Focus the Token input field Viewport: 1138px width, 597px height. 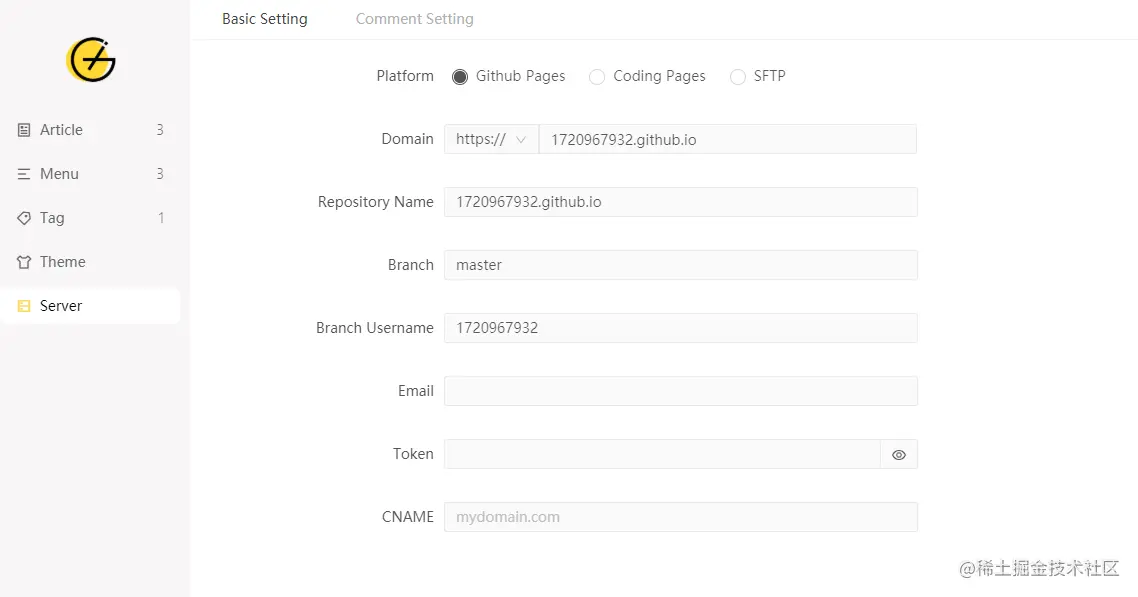[663, 454]
